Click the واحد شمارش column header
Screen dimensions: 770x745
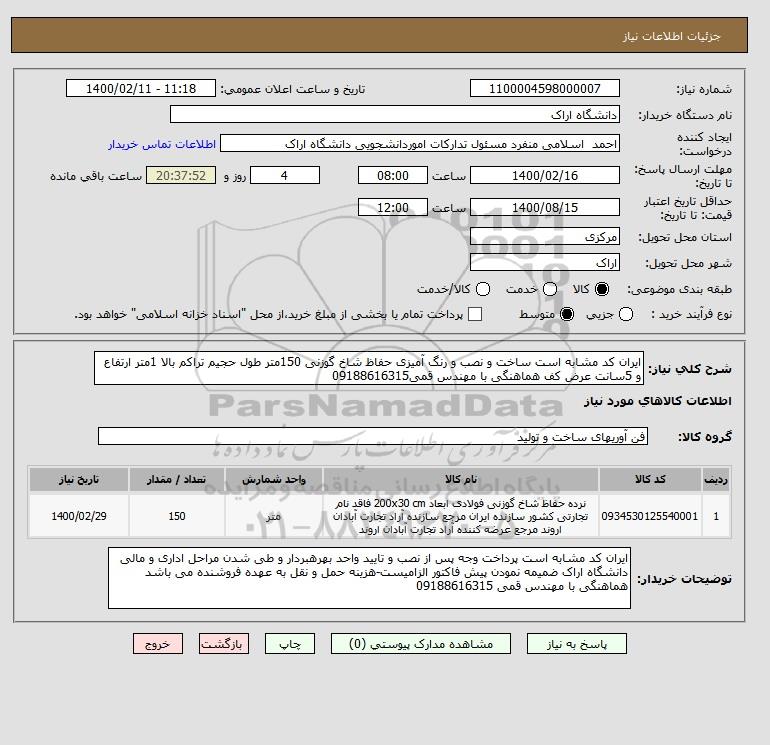click(274, 479)
